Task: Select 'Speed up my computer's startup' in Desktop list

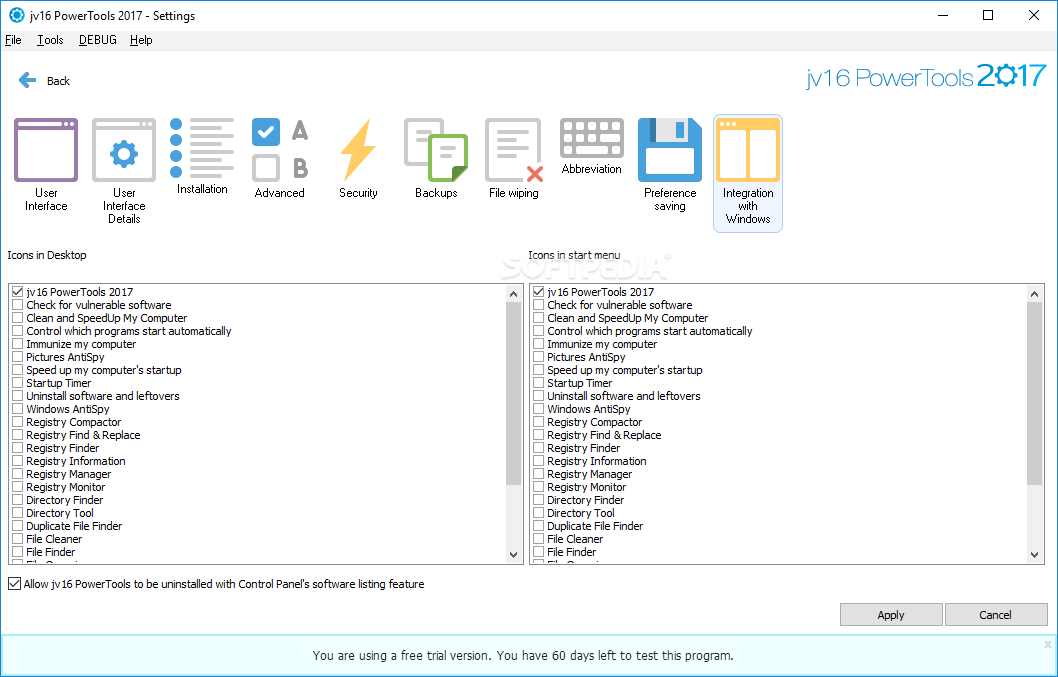Action: click(104, 370)
